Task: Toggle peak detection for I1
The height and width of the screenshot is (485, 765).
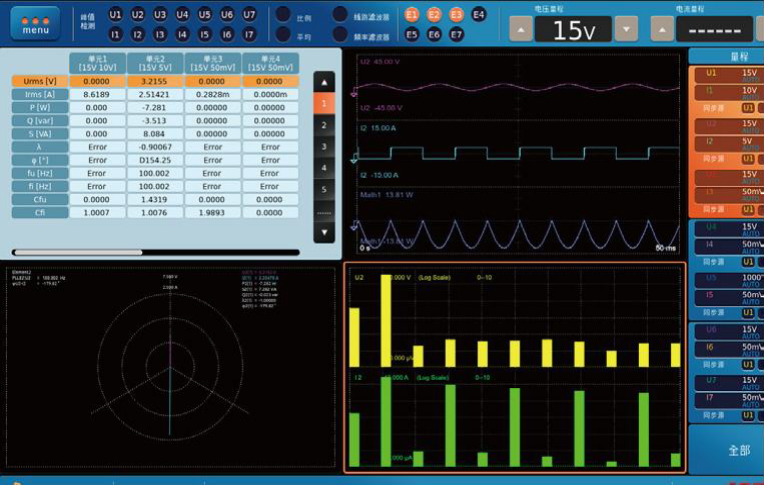Action: point(115,35)
